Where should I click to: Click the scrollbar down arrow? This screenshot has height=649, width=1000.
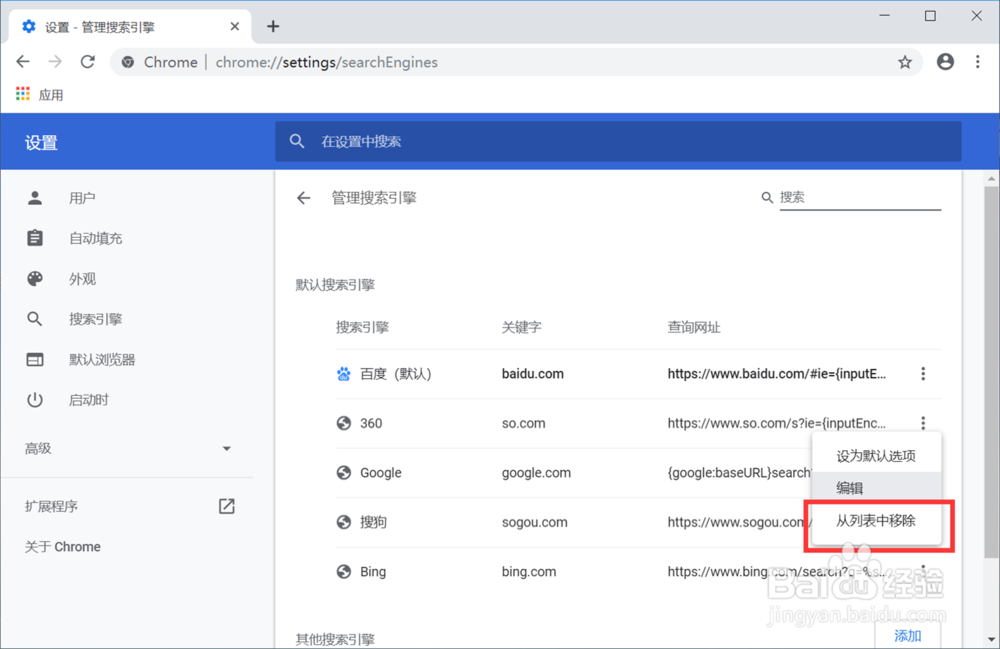coord(991,639)
